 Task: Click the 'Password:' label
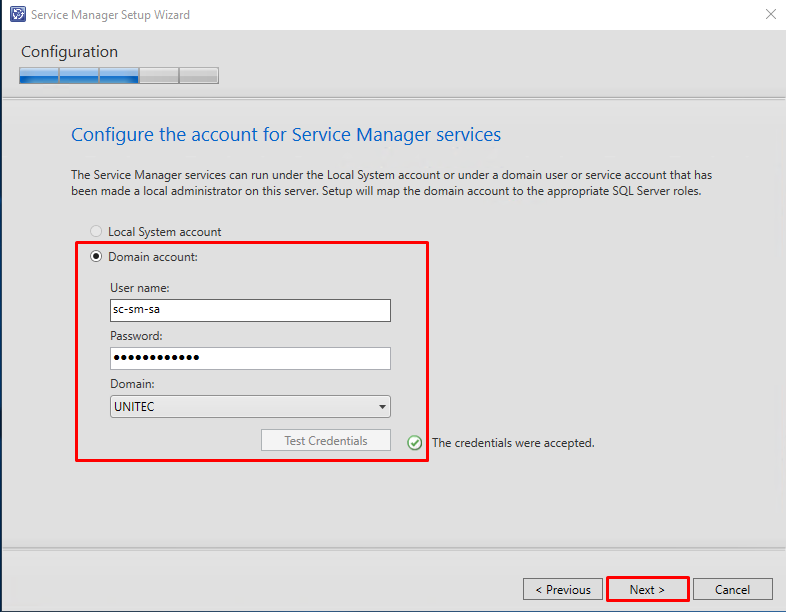point(136,336)
